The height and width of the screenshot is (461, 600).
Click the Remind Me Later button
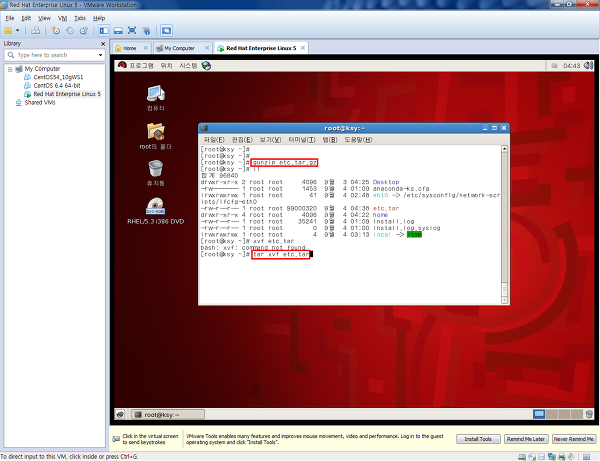(526, 439)
